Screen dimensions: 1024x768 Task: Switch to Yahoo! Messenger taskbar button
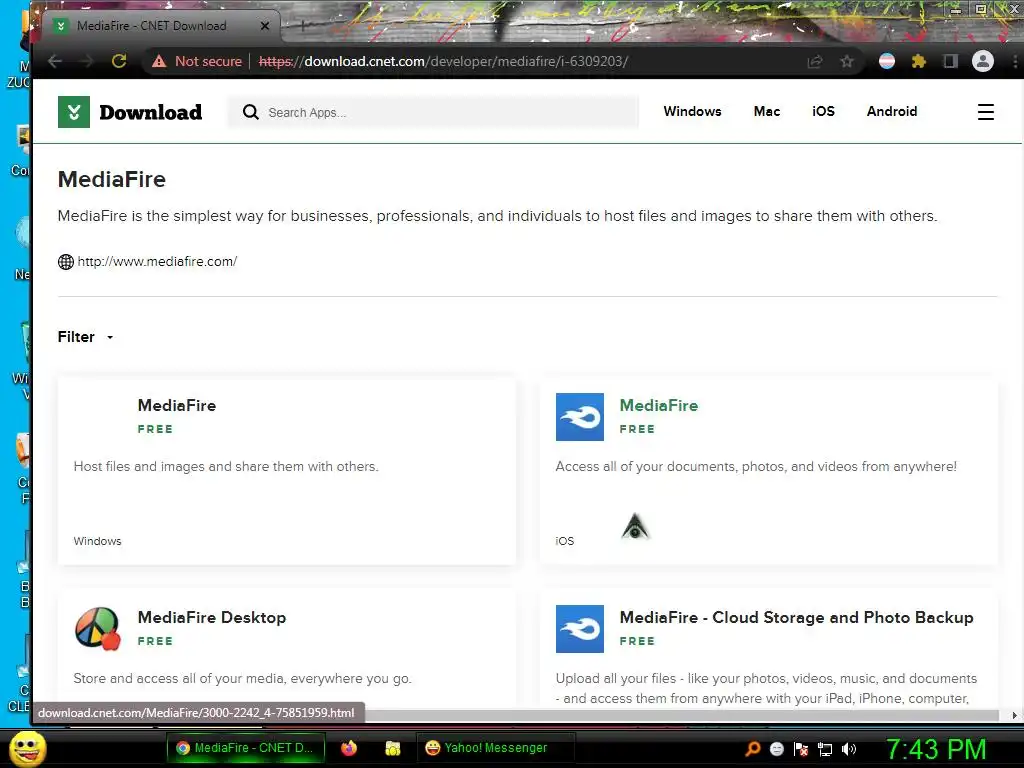pos(496,748)
